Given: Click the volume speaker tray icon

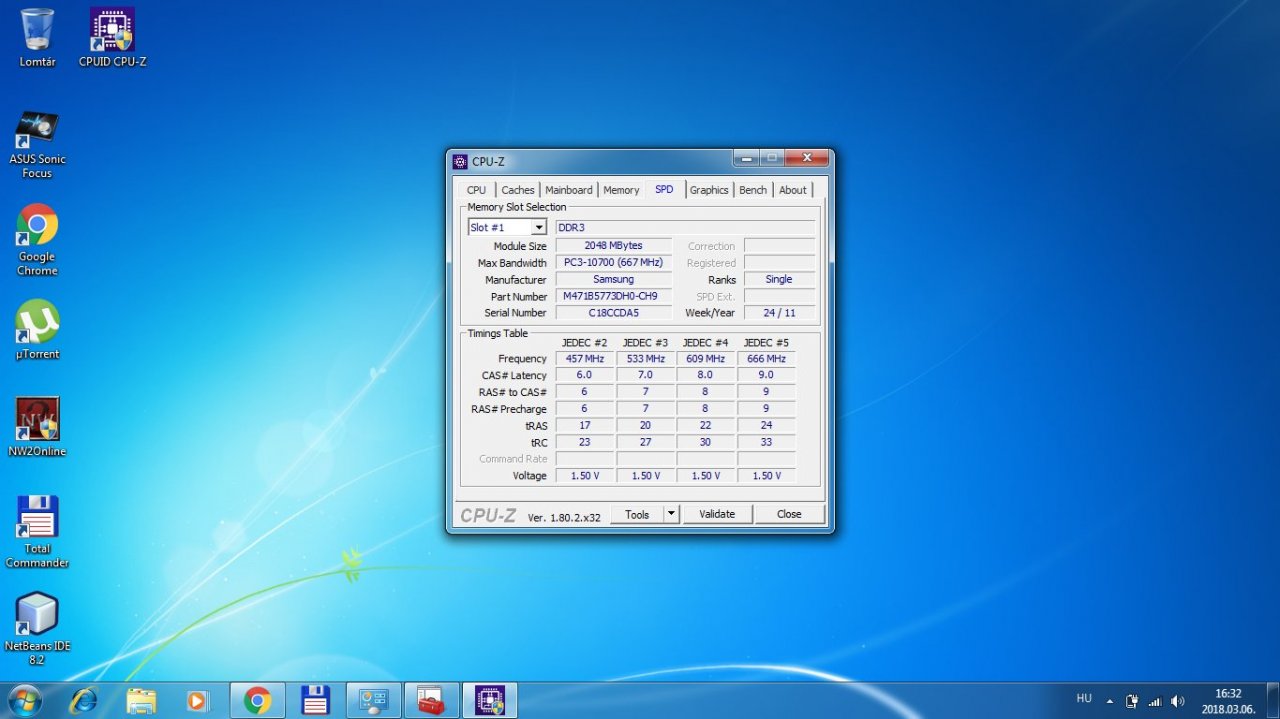Looking at the screenshot, I should (1177, 701).
